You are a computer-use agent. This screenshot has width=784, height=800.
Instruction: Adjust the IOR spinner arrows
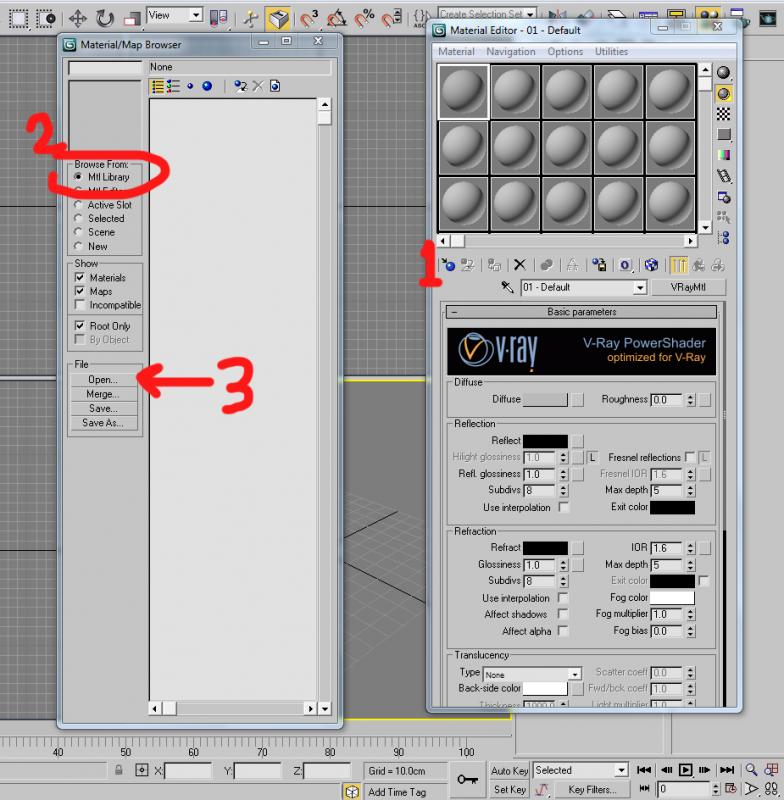tap(691, 548)
